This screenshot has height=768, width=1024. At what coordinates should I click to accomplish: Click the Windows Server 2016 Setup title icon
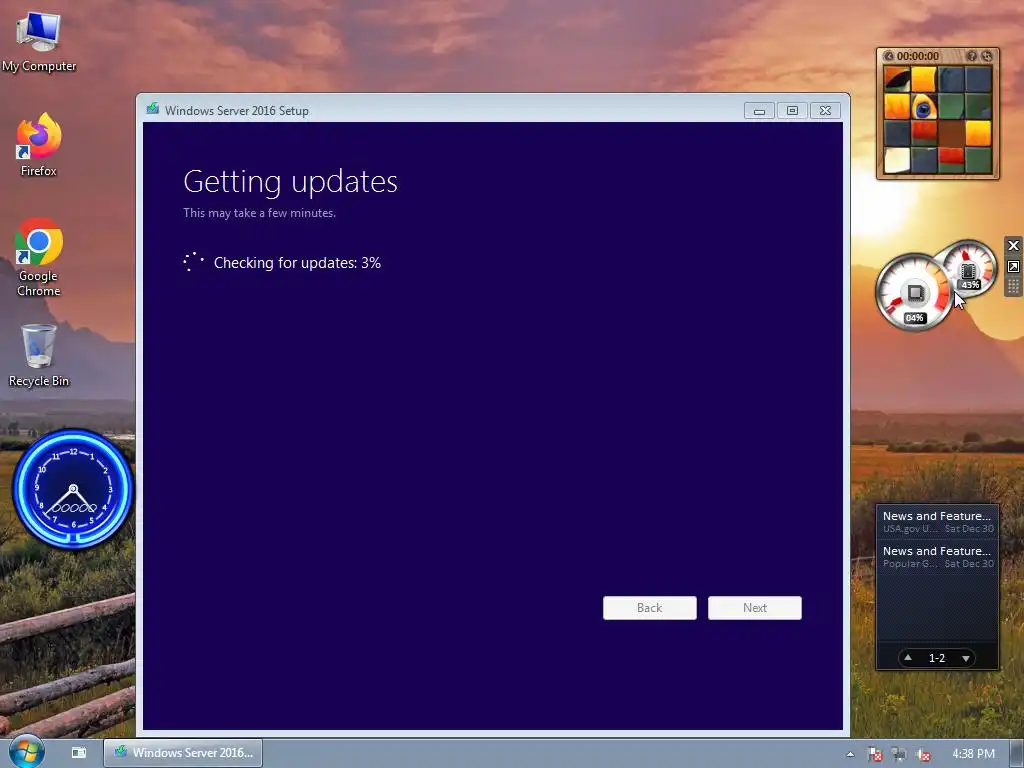pyautogui.click(x=152, y=110)
